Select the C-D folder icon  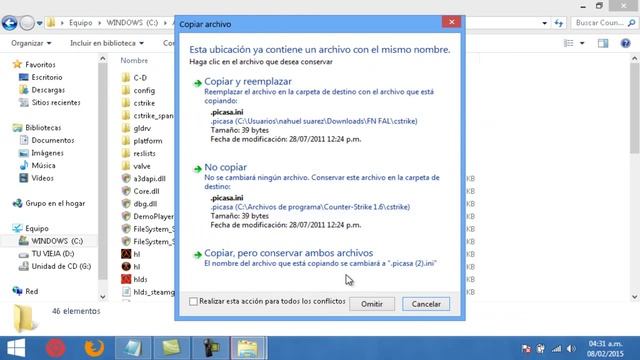click(x=126, y=78)
